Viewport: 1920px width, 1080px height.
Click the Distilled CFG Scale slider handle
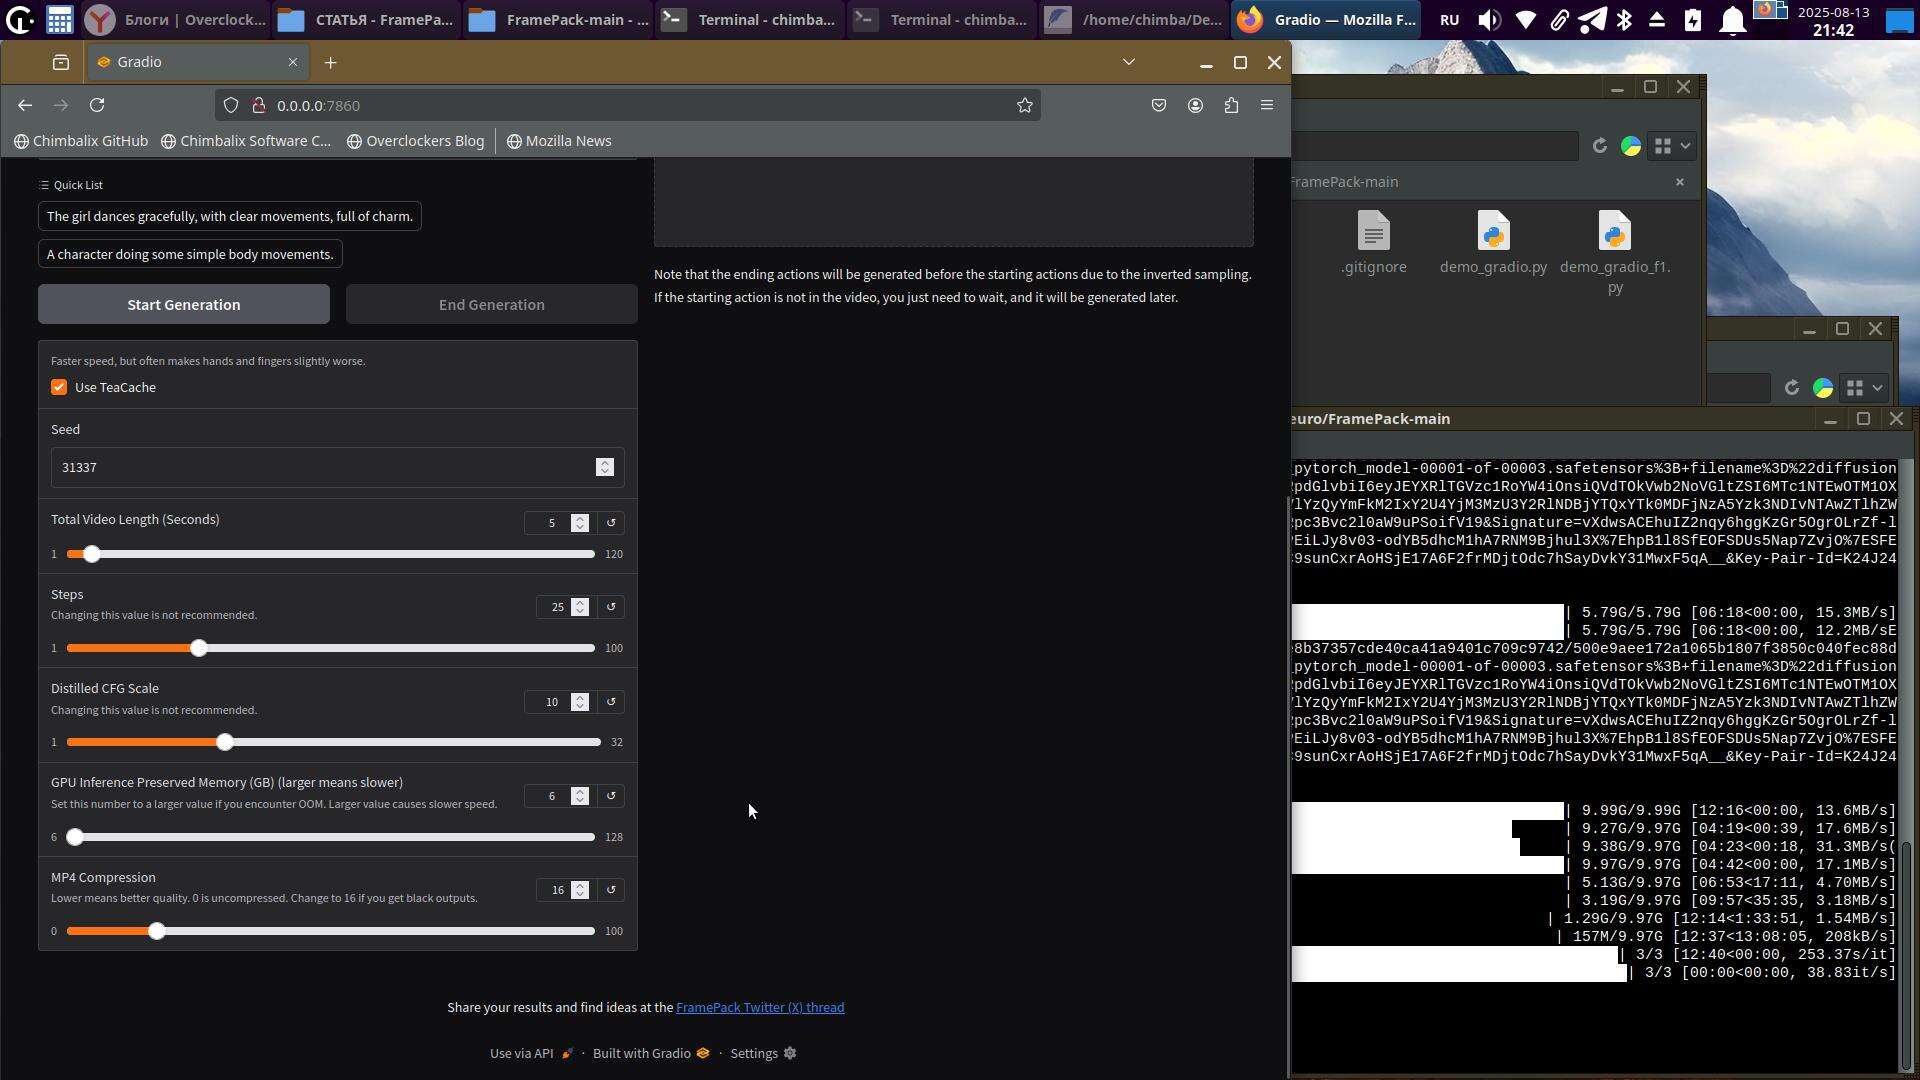(225, 742)
